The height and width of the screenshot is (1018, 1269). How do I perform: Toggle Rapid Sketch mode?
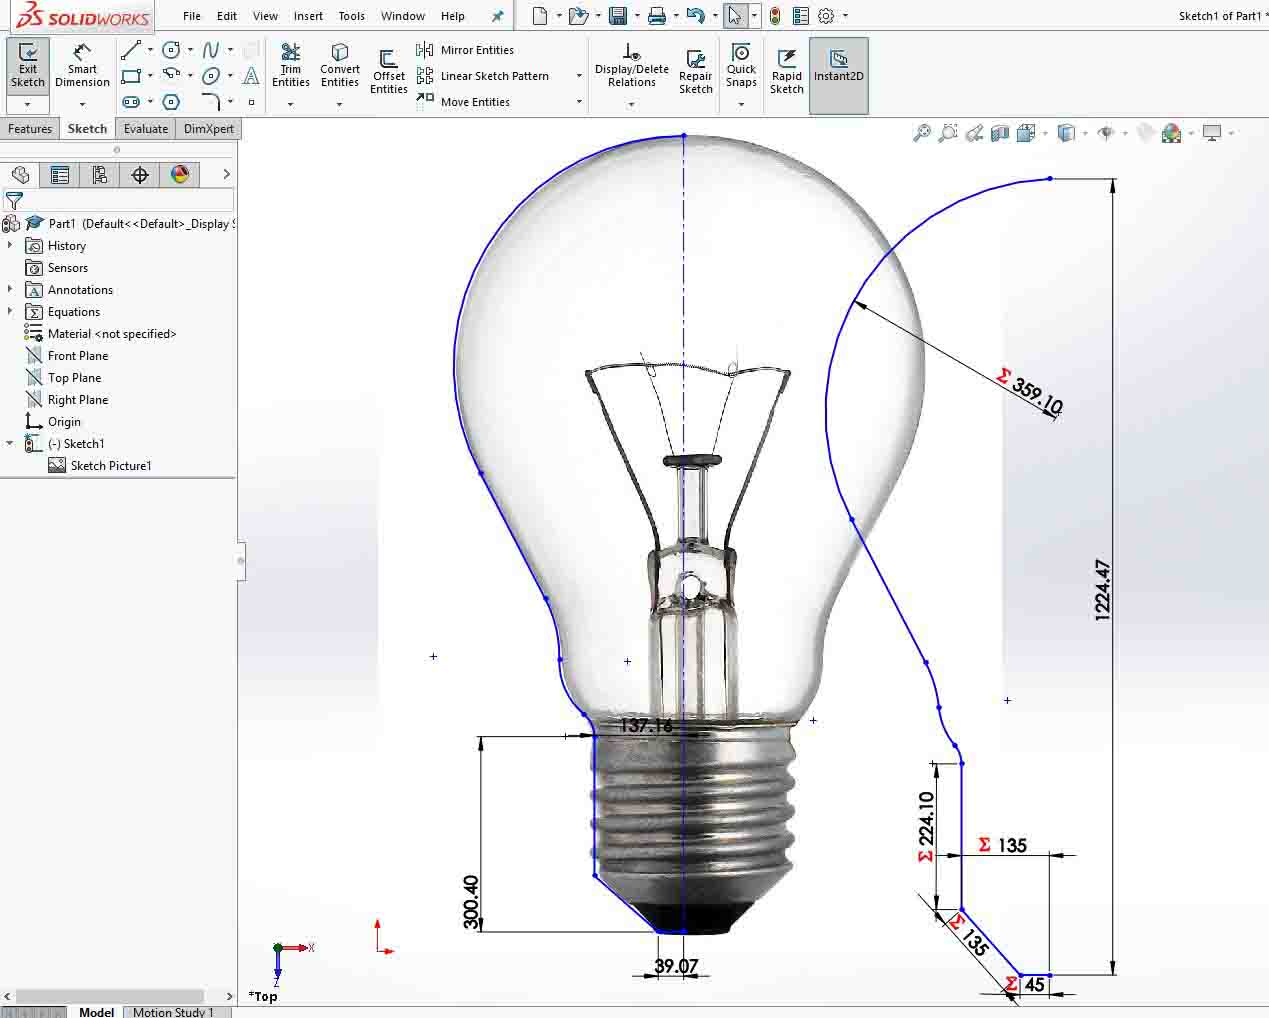787,72
